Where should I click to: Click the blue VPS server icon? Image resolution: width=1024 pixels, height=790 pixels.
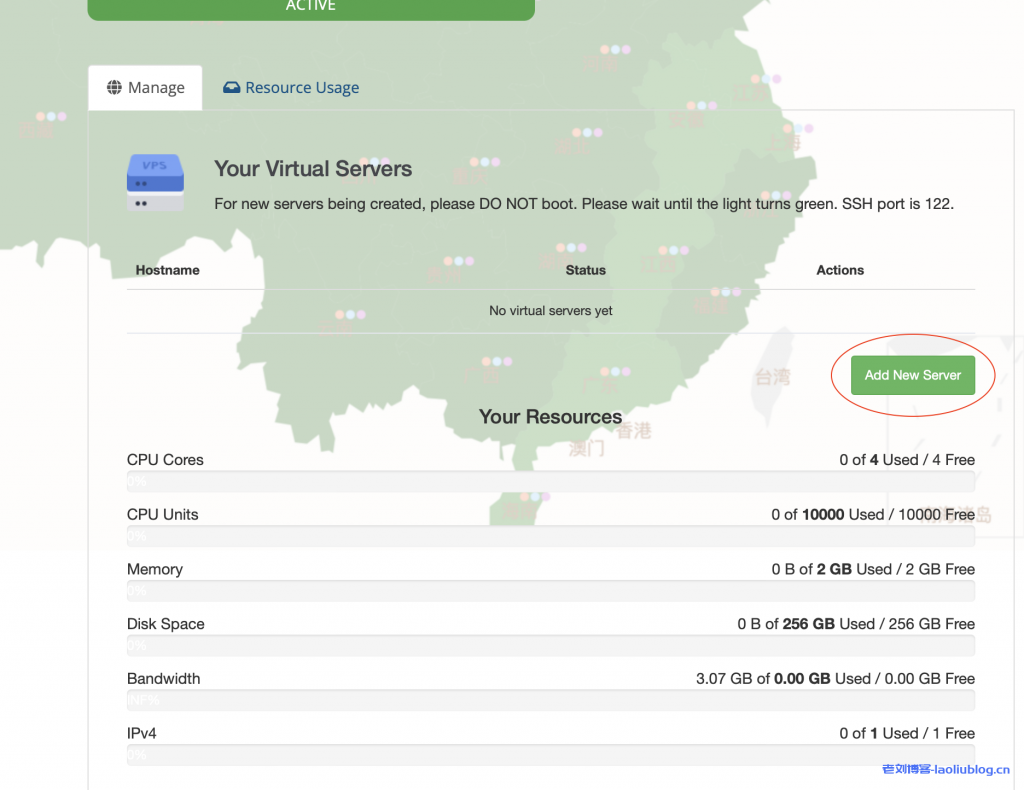pyautogui.click(x=154, y=182)
